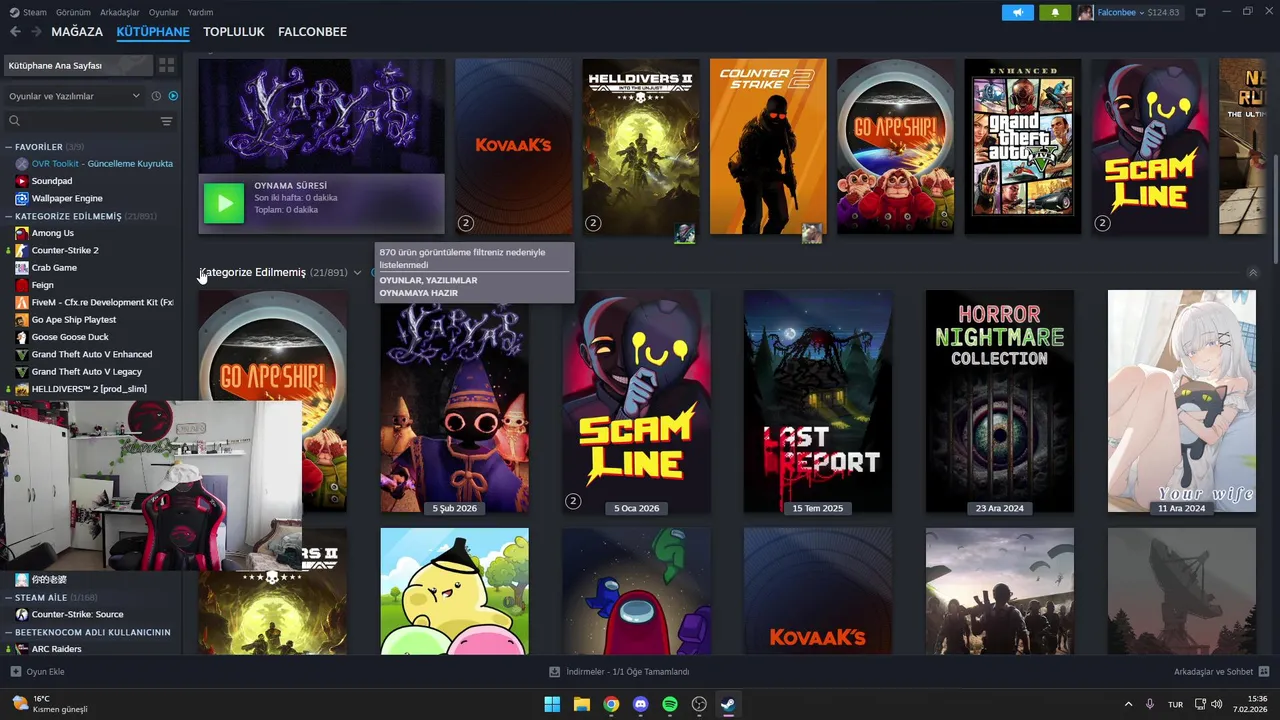The width and height of the screenshot is (1280, 720).
Task: Select ARC Raiders in sidebar
Action: click(x=56, y=649)
